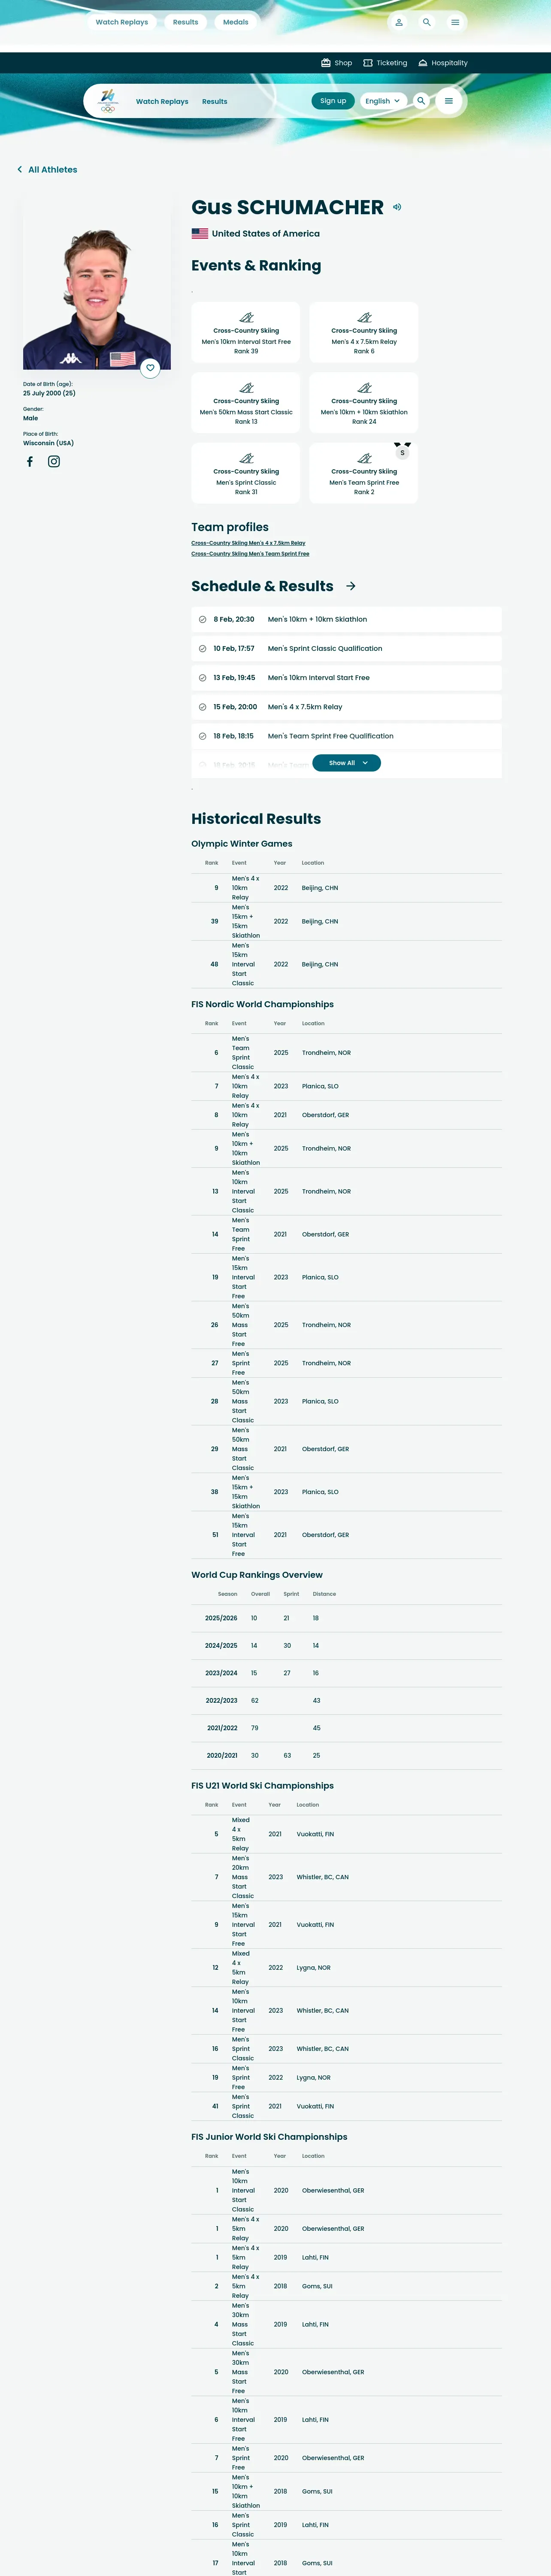Open Schedule & Results arrow link

(x=351, y=586)
